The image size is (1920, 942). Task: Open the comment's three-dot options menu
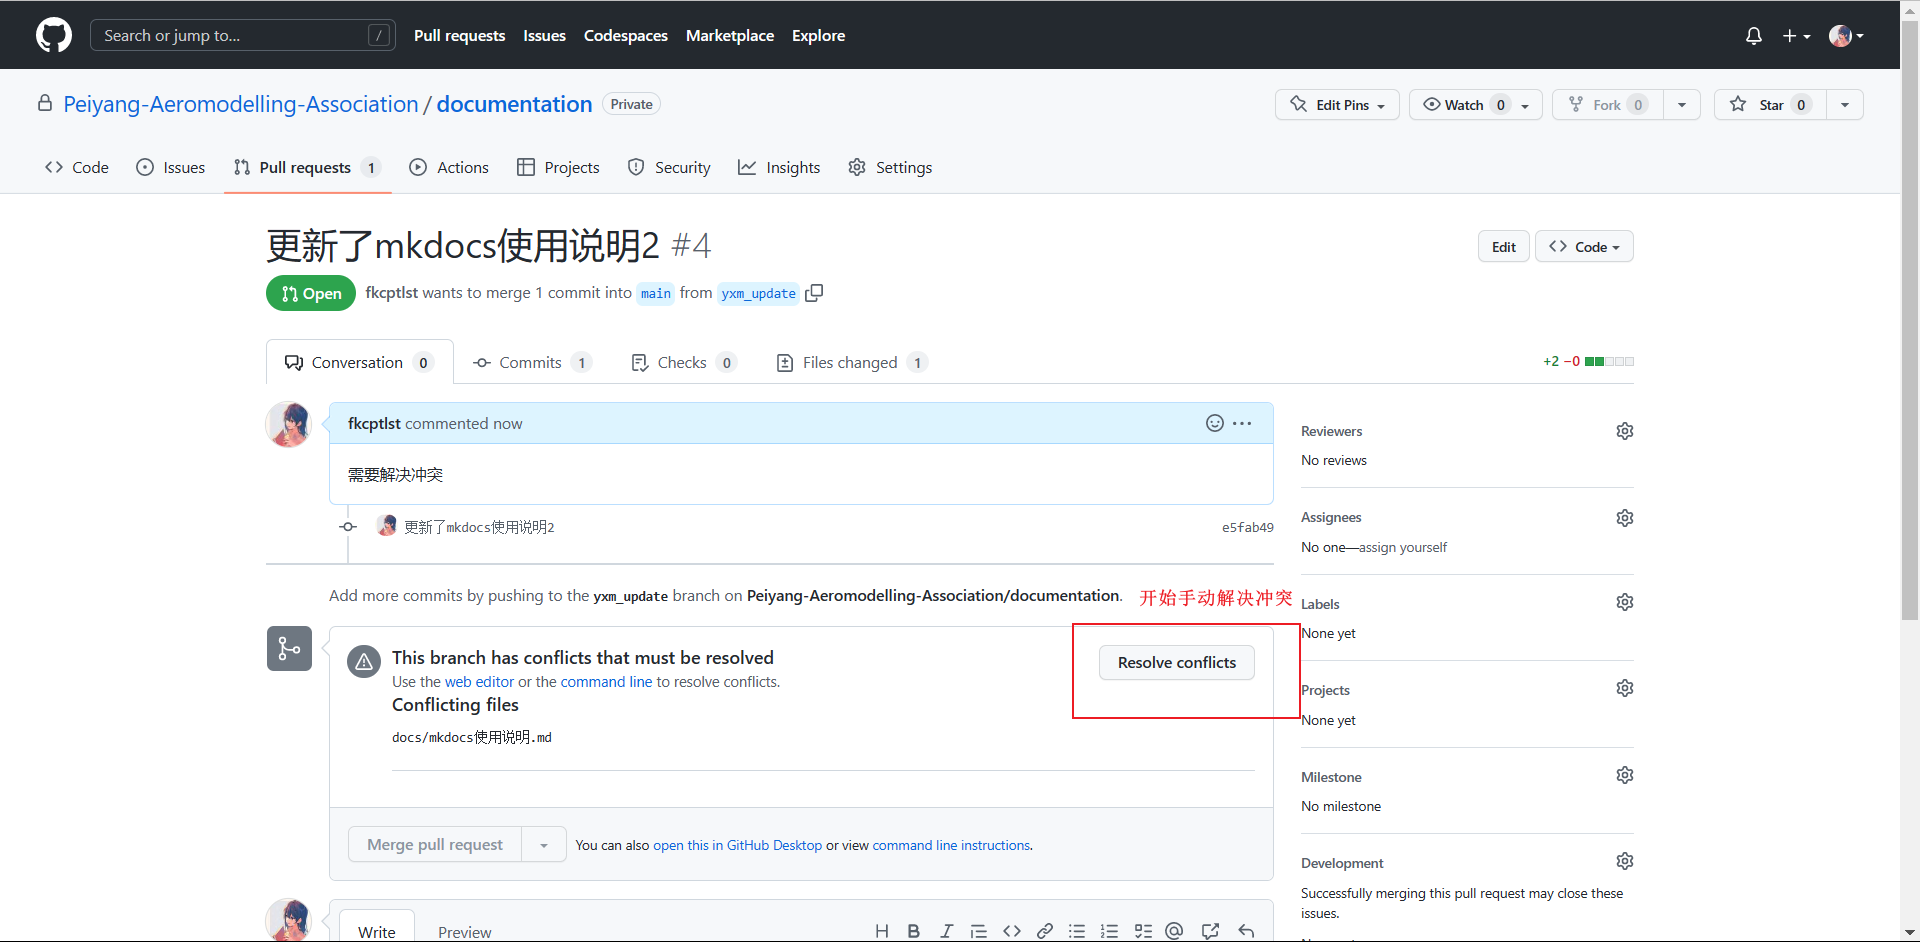point(1242,423)
